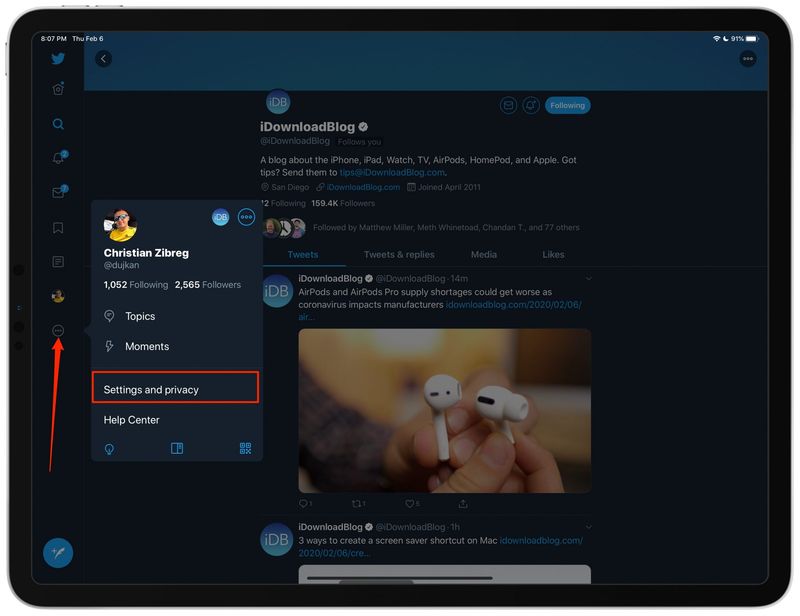The image size is (800, 616).
Task: Open profile overflow menu at top right
Action: (747, 59)
